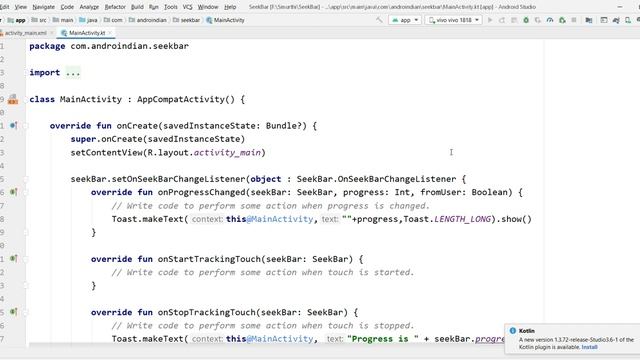640x360 pixels.
Task: Open the Refactor menu
Action: [x=115, y=7]
